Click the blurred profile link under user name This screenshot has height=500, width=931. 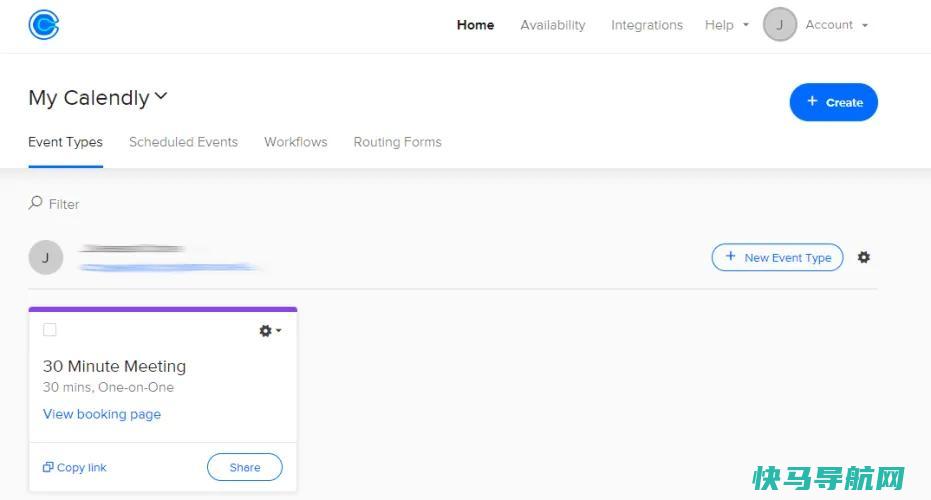169,268
